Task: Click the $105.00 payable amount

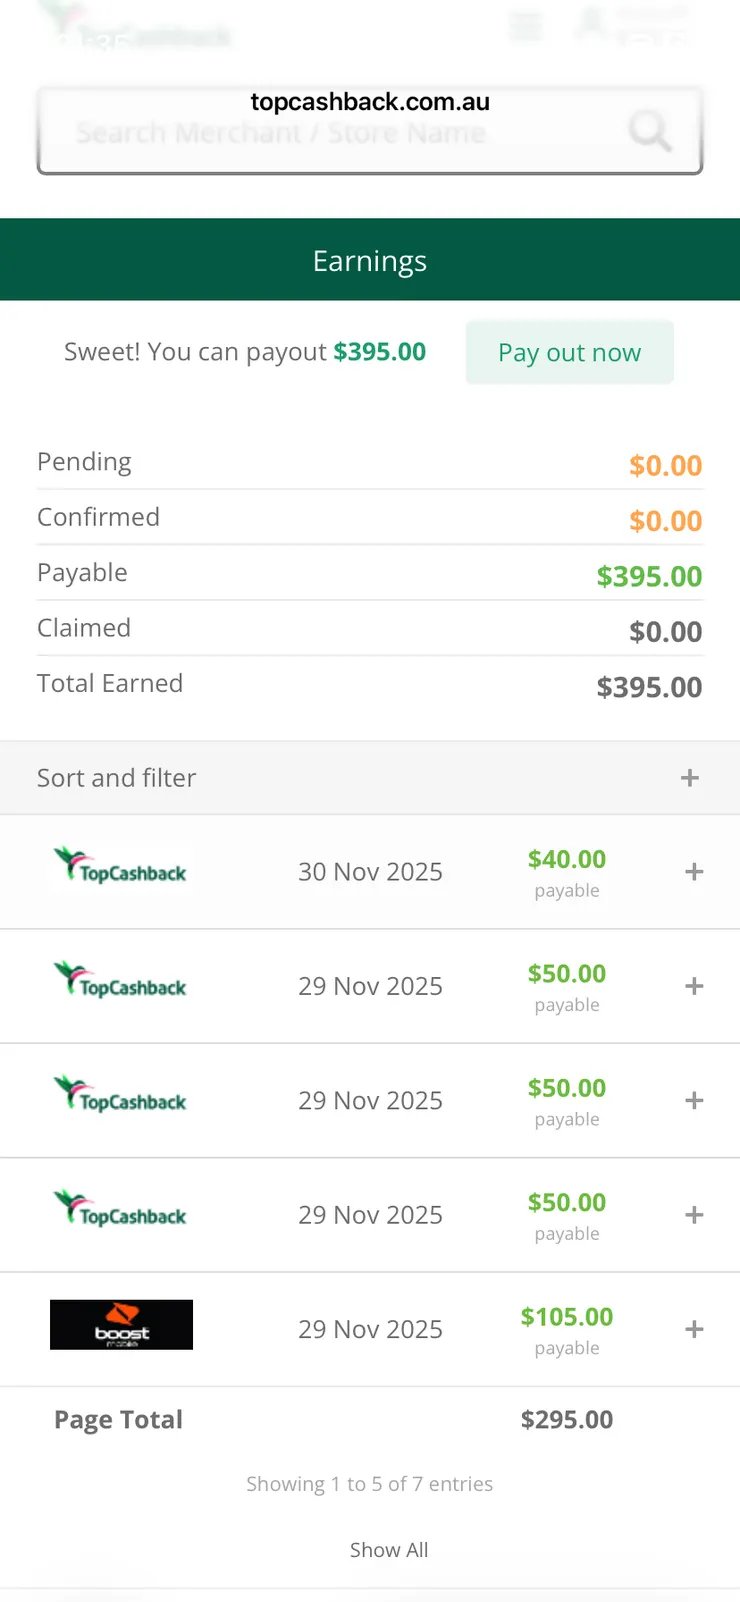Action: coord(566,1317)
